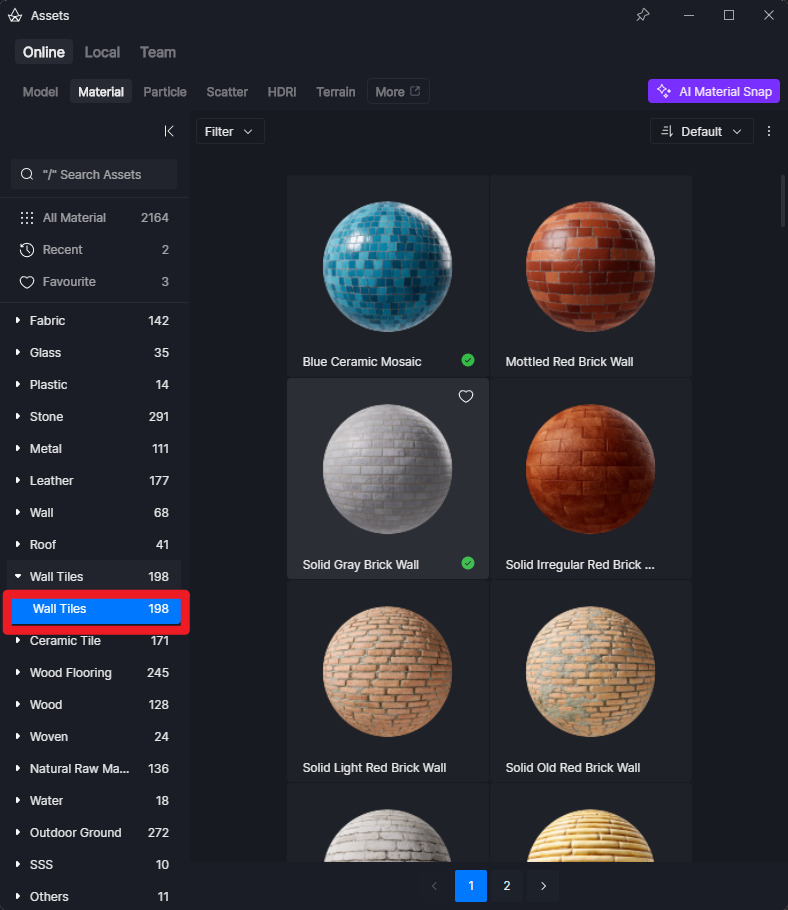Collapse the Wall Tiles parent category
Screen dimensions: 788x910
pos(18,577)
